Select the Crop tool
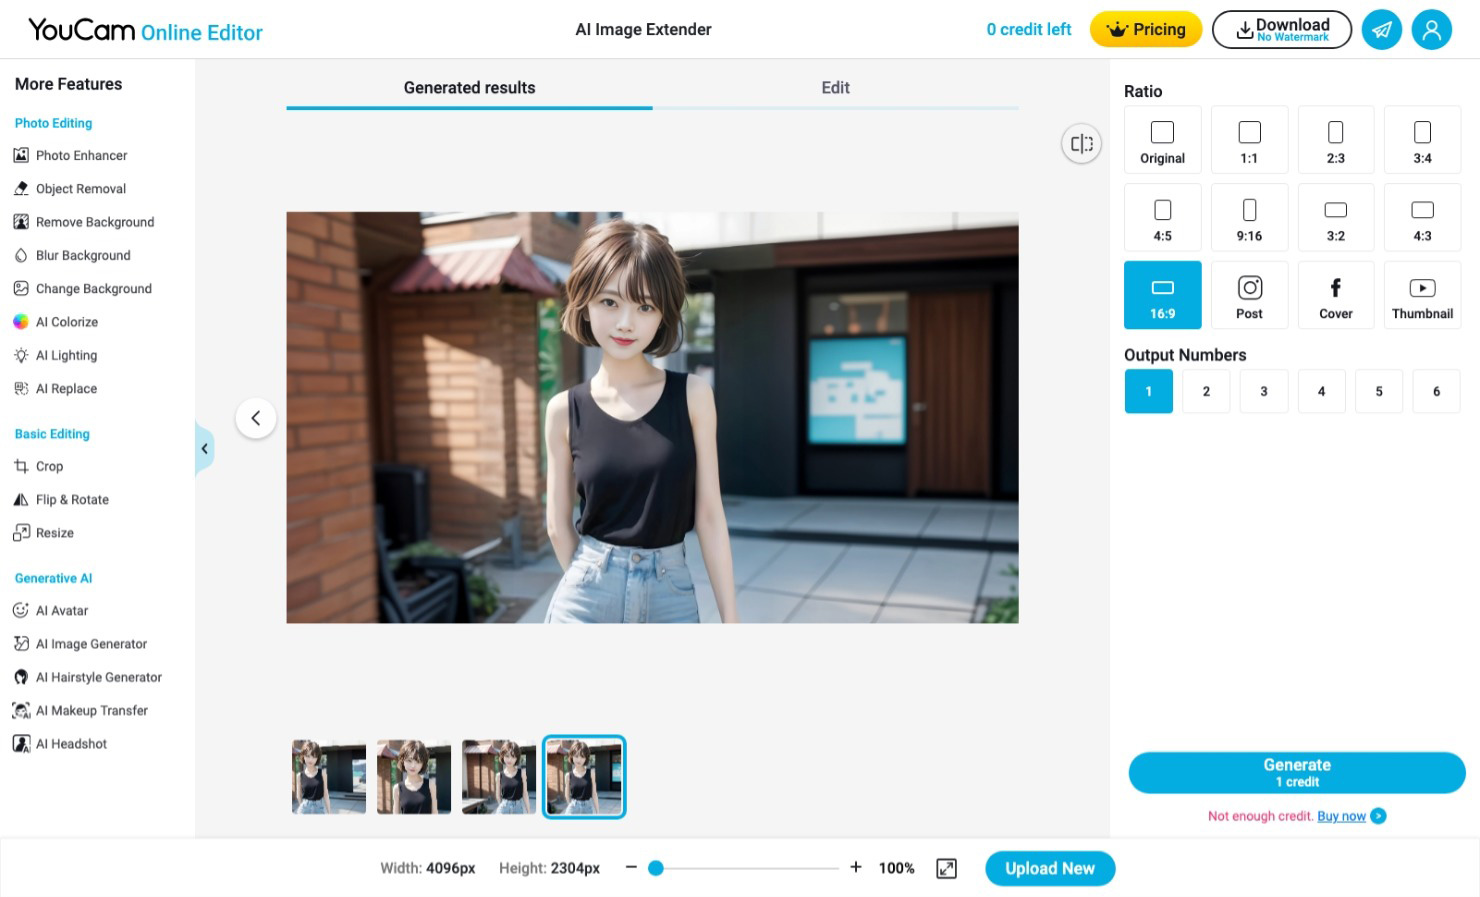1480x897 pixels. 49,466
